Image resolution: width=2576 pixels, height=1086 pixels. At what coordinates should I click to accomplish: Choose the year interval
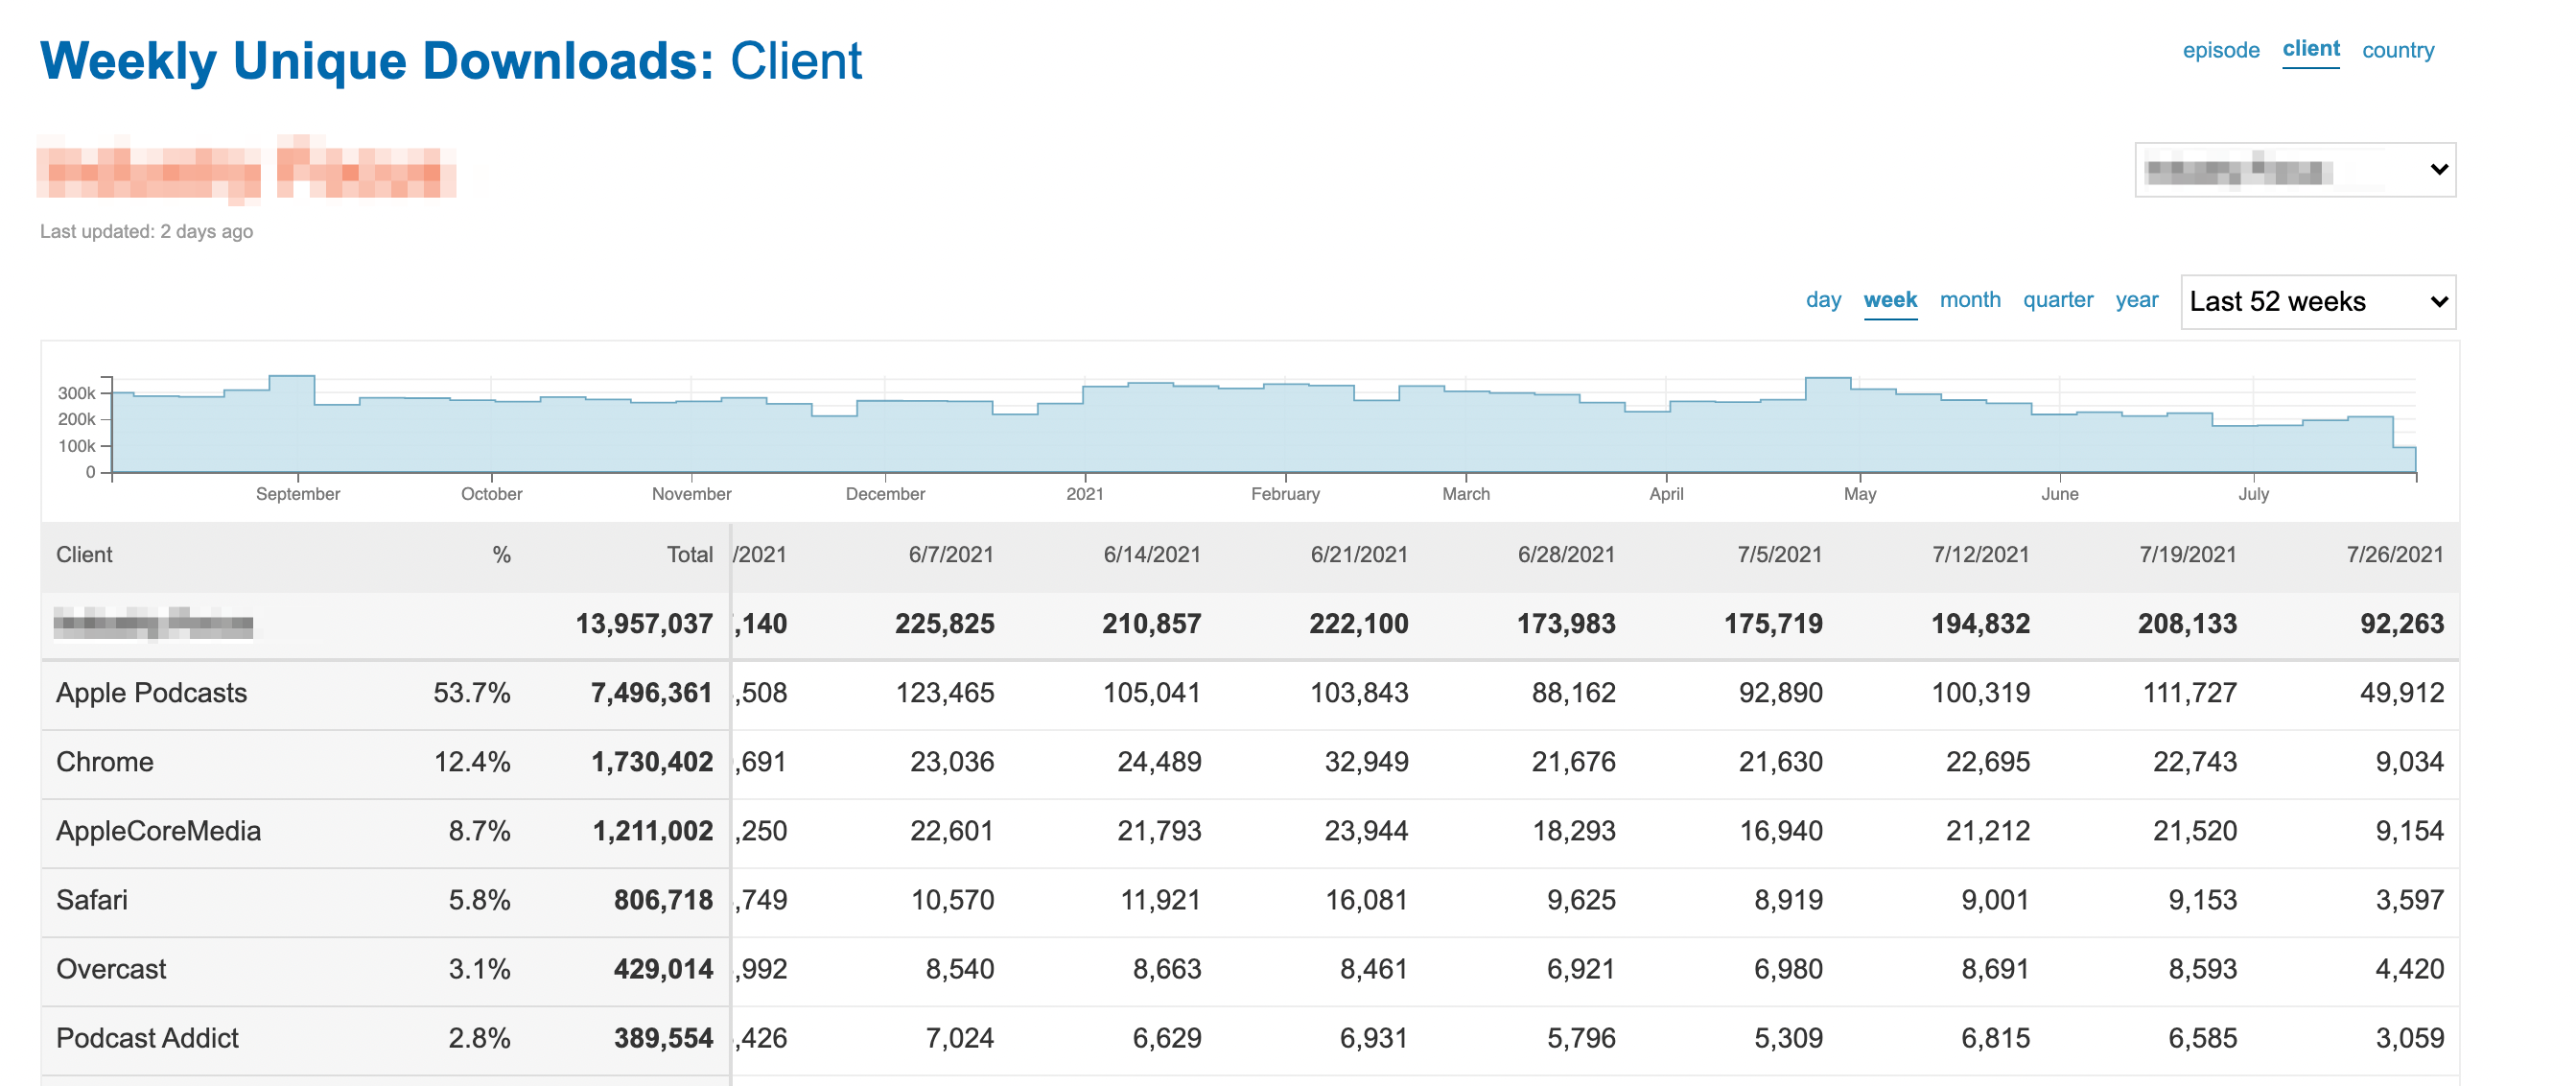2136,300
